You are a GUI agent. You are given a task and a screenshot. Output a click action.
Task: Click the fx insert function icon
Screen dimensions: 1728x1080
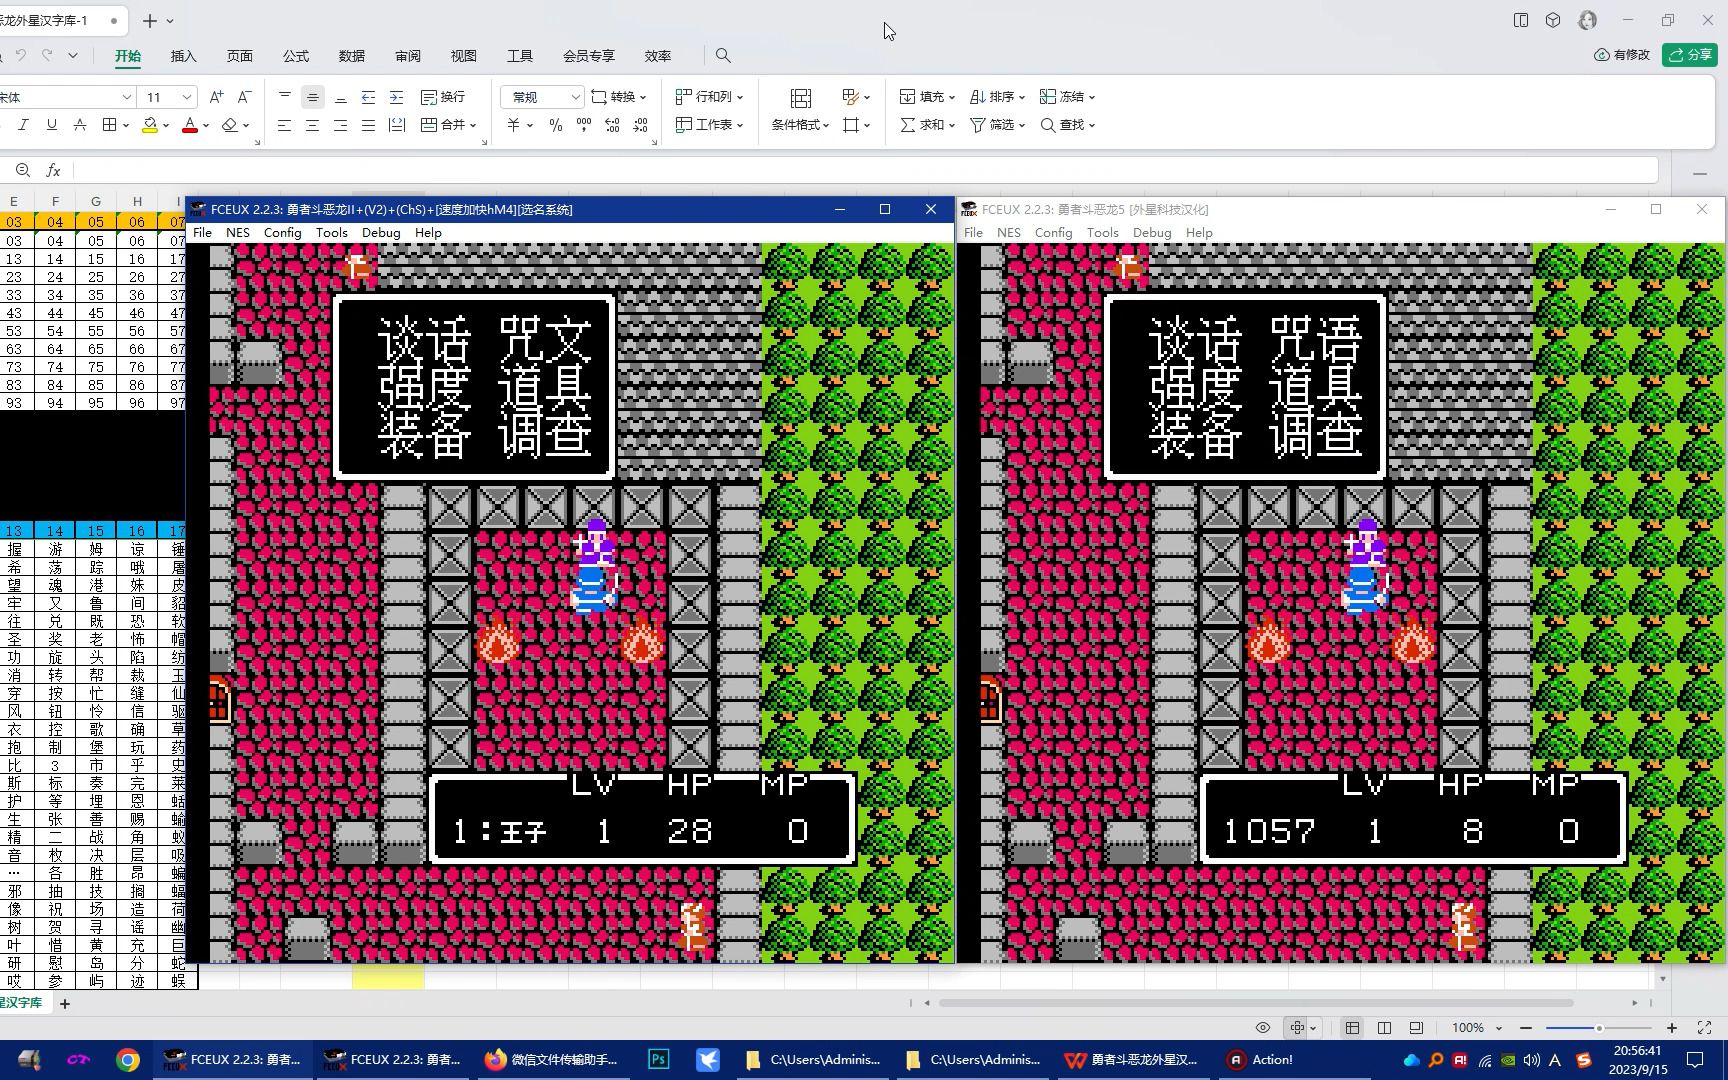(x=54, y=171)
